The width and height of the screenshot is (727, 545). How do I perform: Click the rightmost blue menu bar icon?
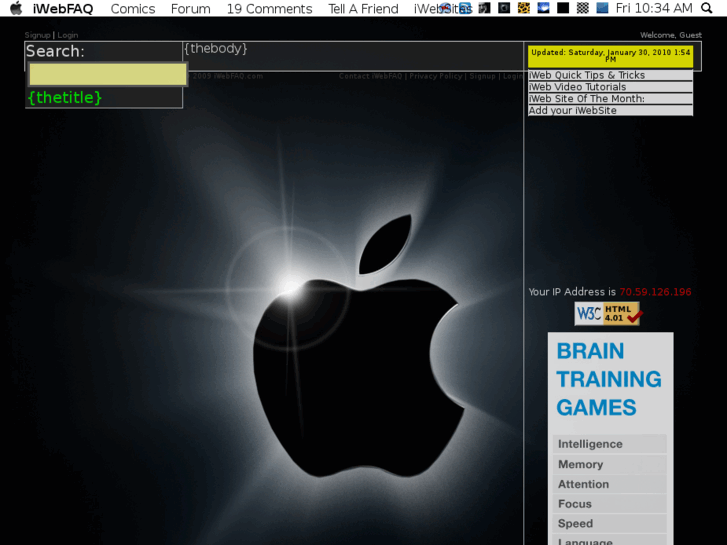[x=602, y=8]
